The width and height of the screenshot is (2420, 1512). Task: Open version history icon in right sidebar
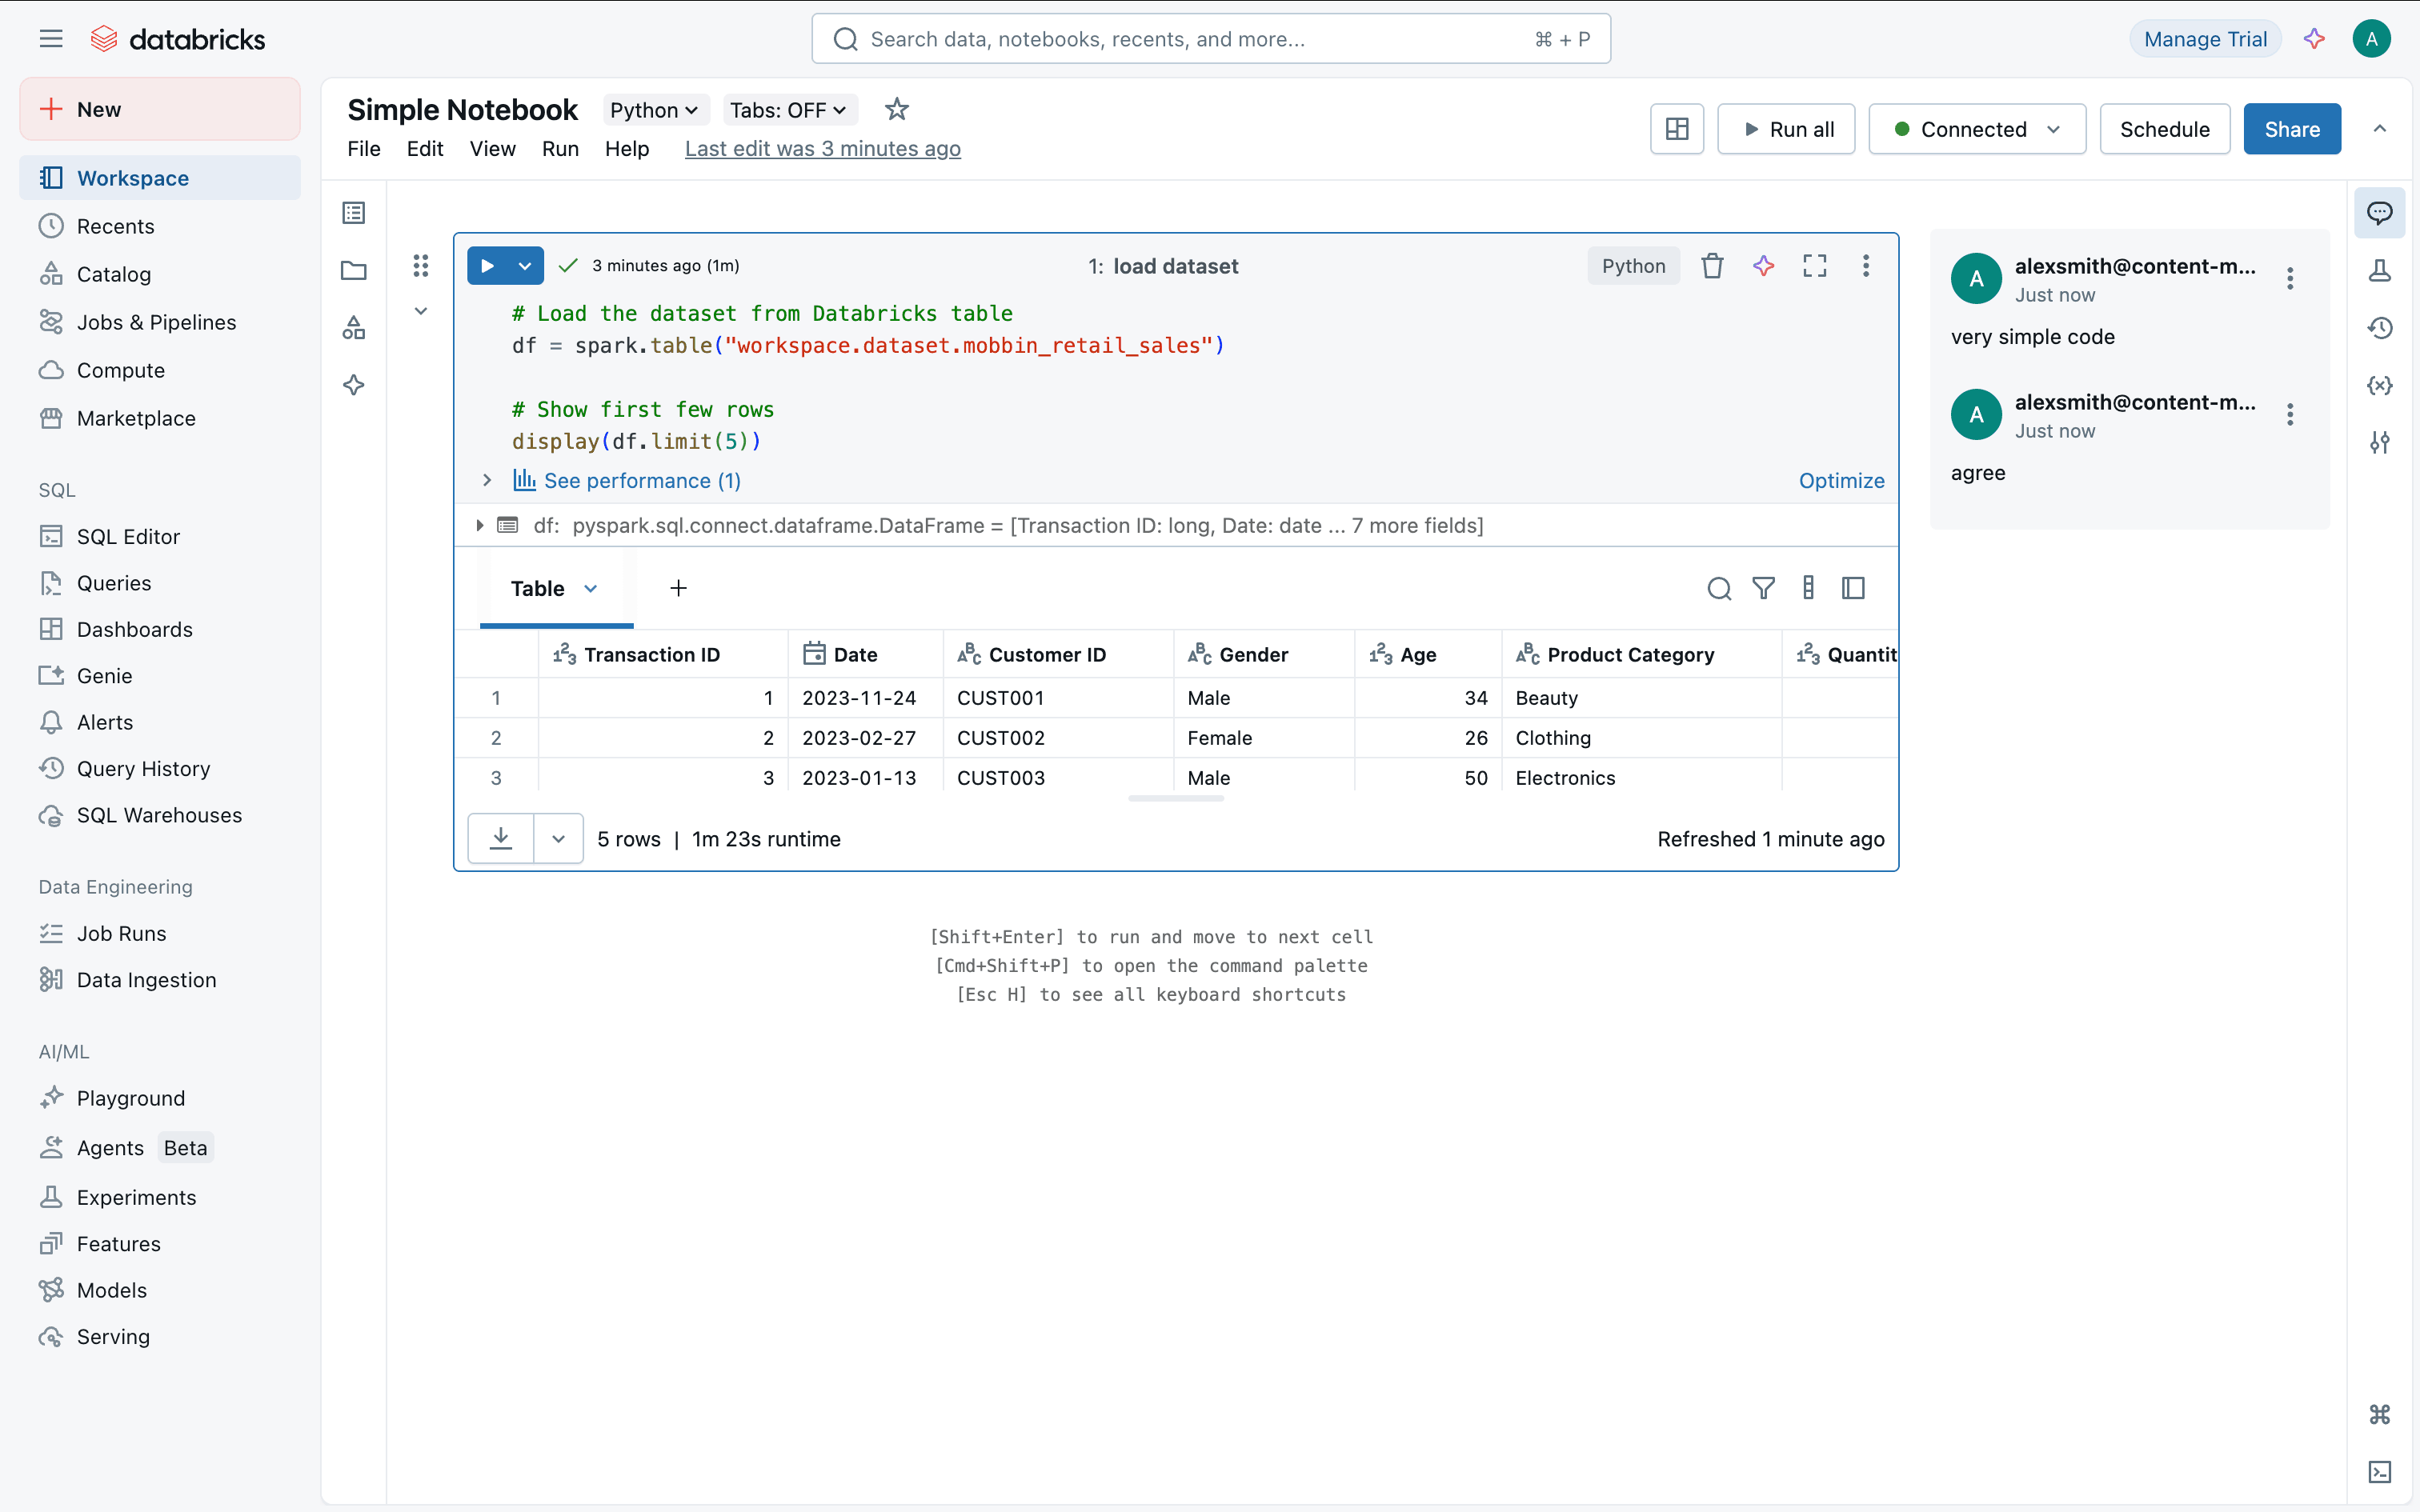pyautogui.click(x=2379, y=328)
